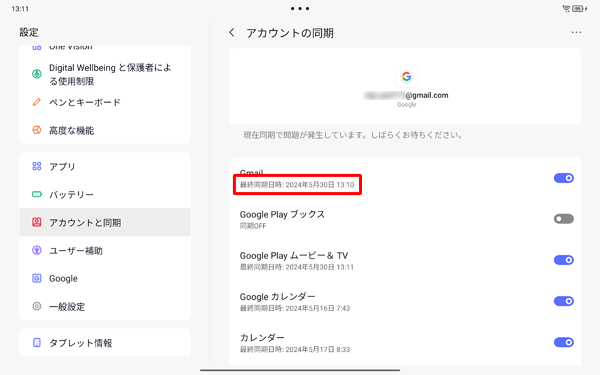
Task: Enable Google Play ブックス sync toggle
Action: coord(564,219)
